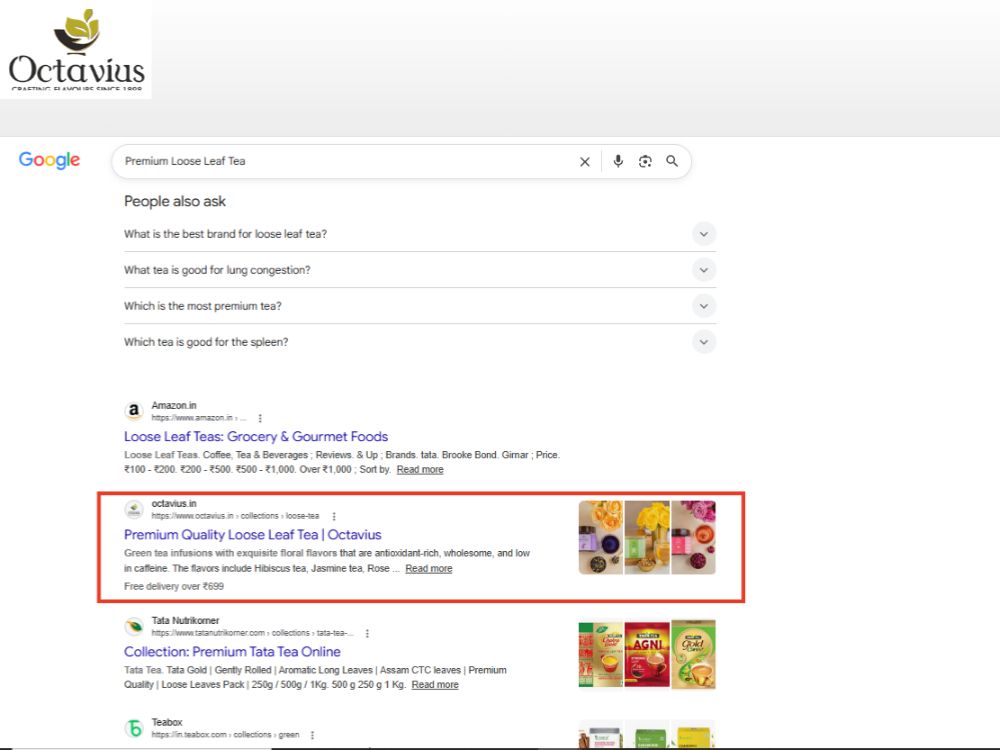Open "Collection: Premium Tata Tea Online" link
Screen dimensions: 1000x750
click(232, 652)
